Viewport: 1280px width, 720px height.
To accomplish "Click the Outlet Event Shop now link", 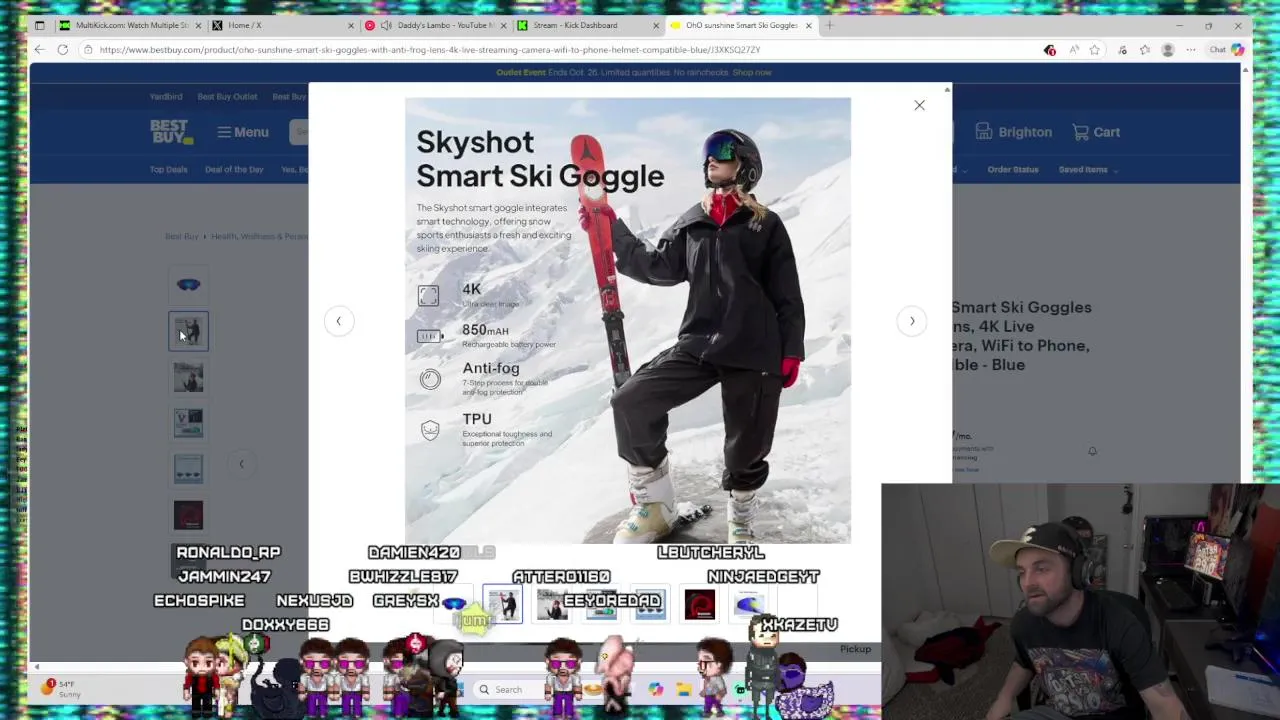I will (752, 72).
